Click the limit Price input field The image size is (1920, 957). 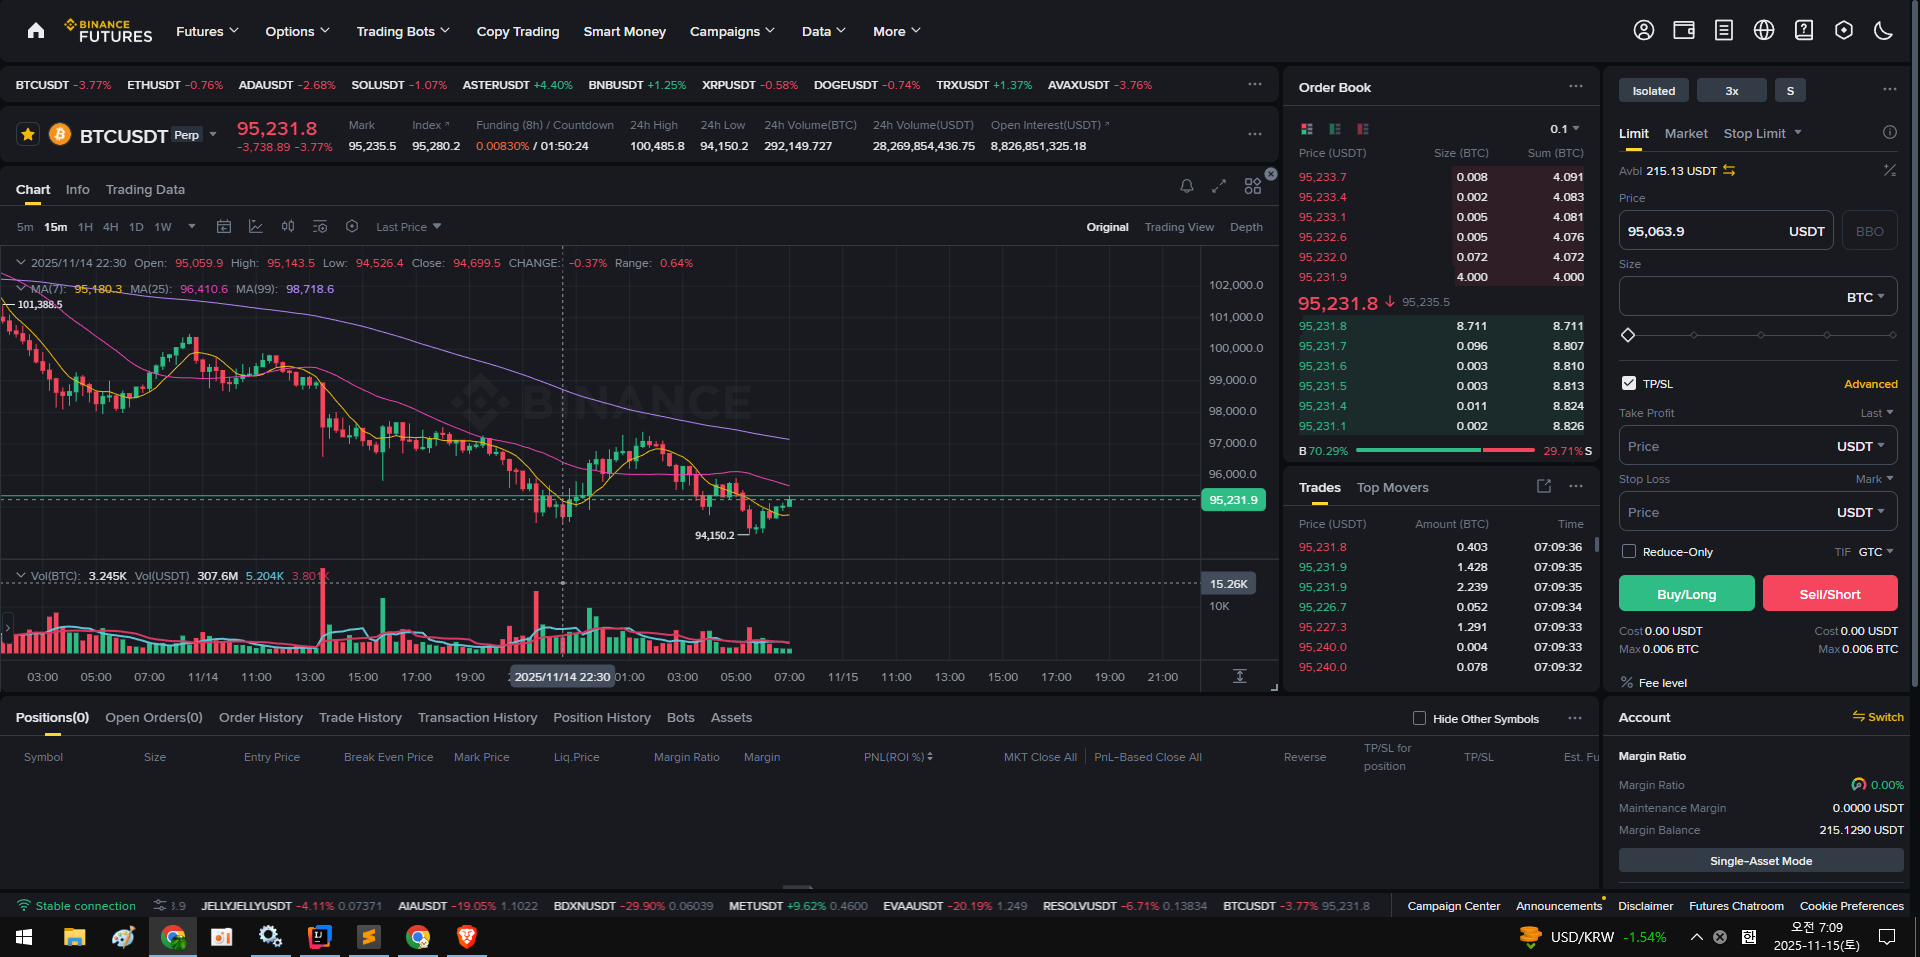pyautogui.click(x=1726, y=230)
